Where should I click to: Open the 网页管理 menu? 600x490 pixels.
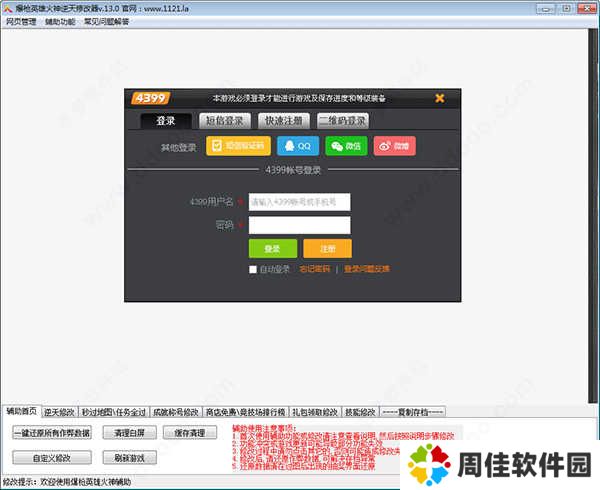point(21,22)
